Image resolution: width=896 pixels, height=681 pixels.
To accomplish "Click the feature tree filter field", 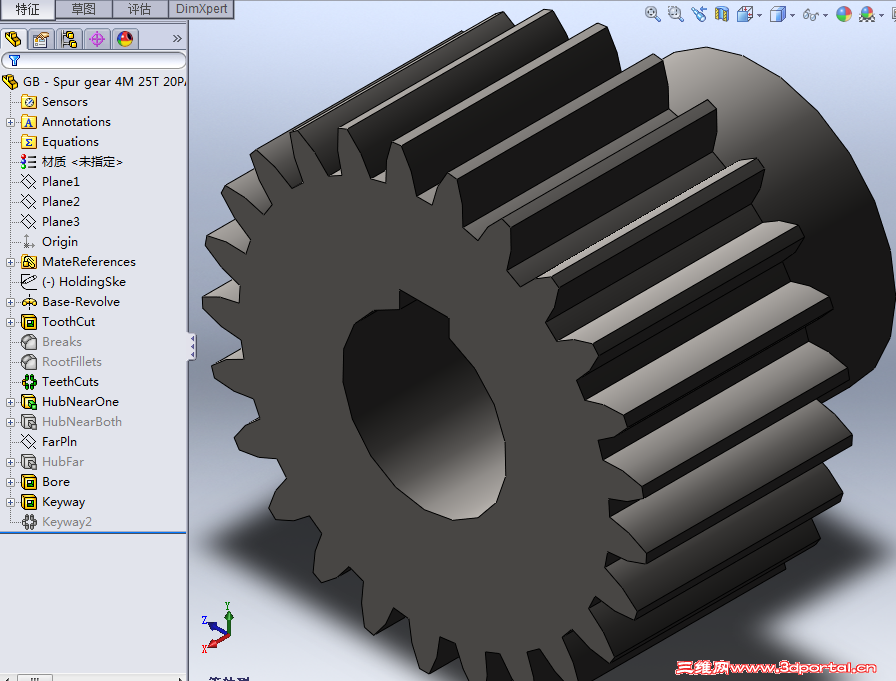I will click(94, 60).
